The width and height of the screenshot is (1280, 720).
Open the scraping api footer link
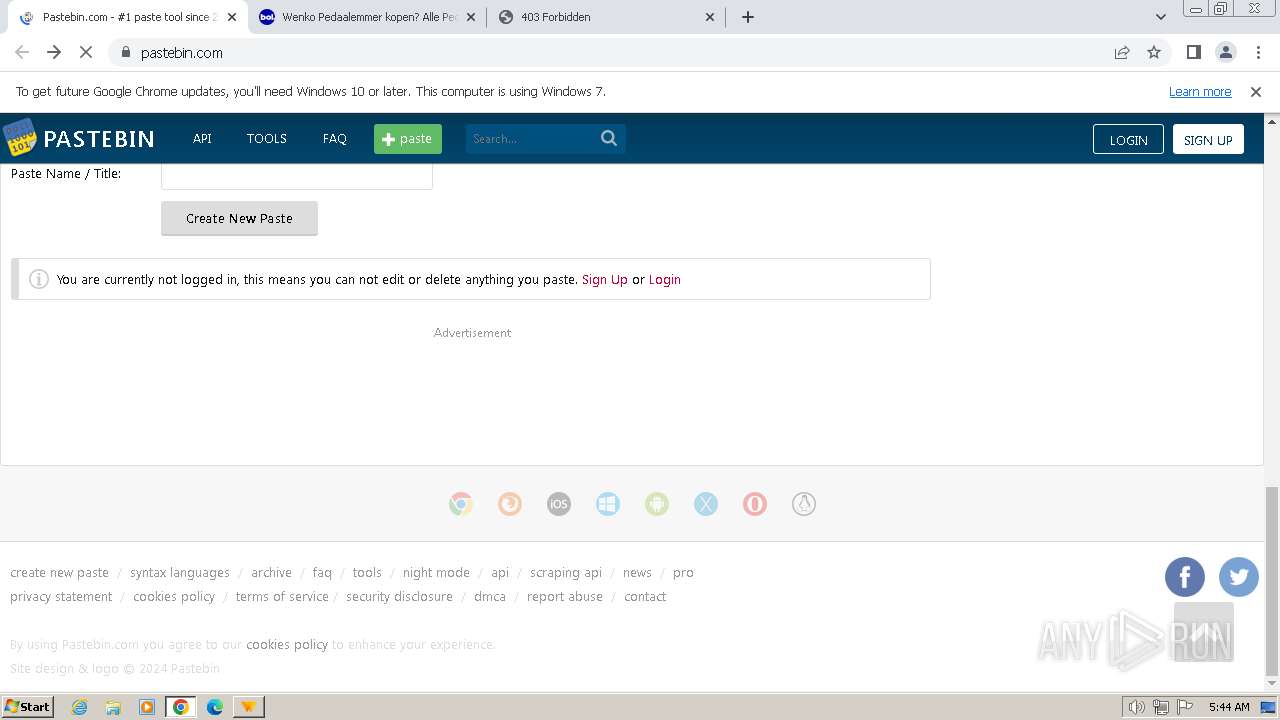point(566,573)
